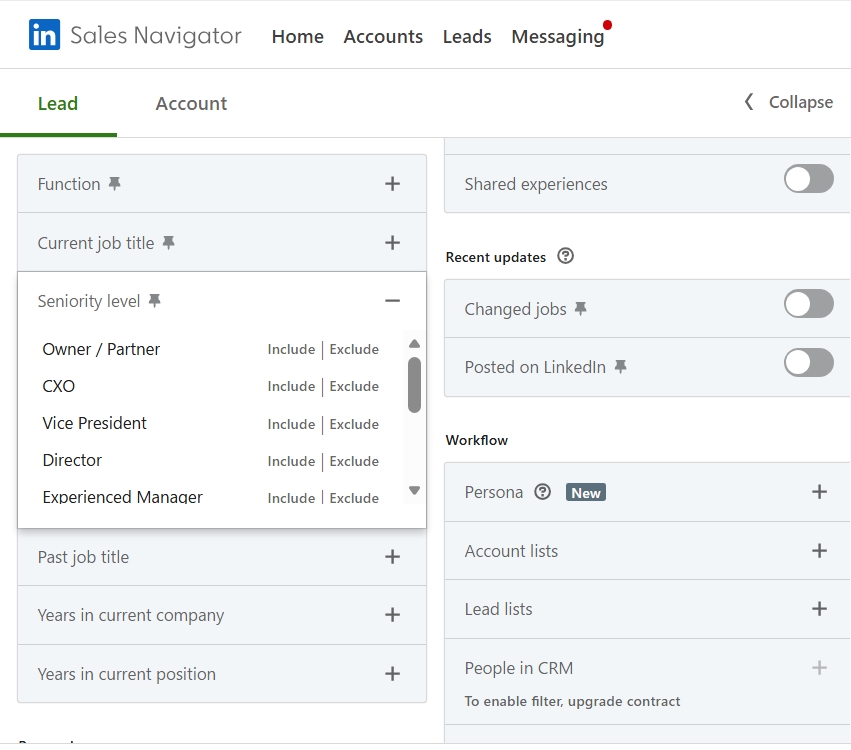Expand the Function filter
Screen dimensions: 851x750
click(x=392, y=184)
